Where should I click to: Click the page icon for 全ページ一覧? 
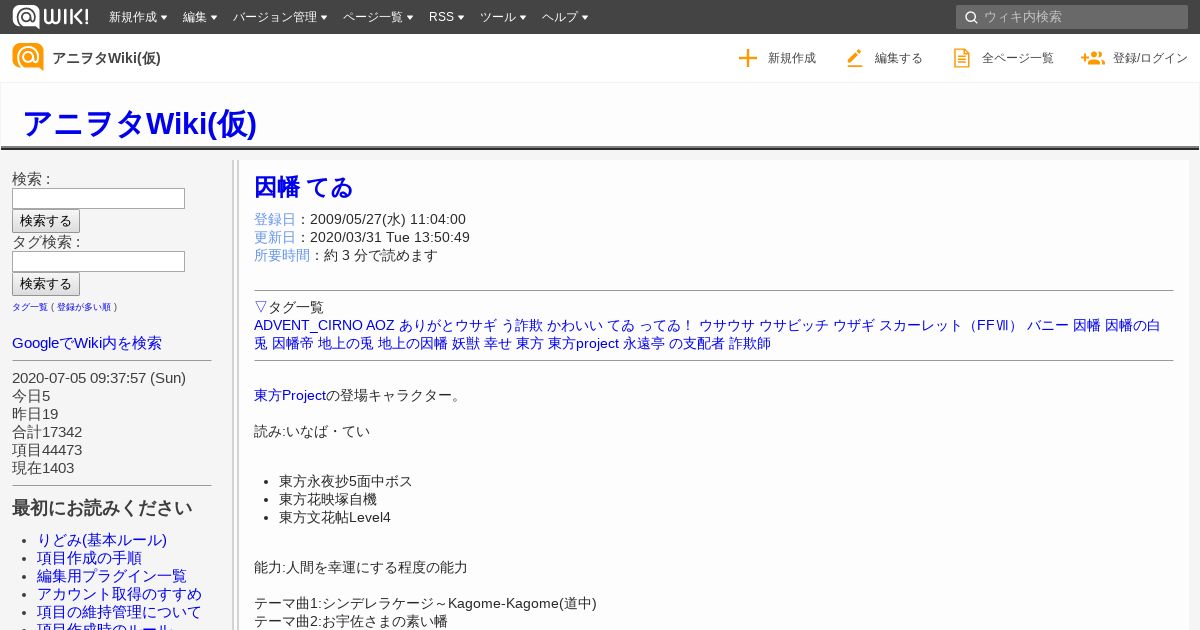(961, 58)
